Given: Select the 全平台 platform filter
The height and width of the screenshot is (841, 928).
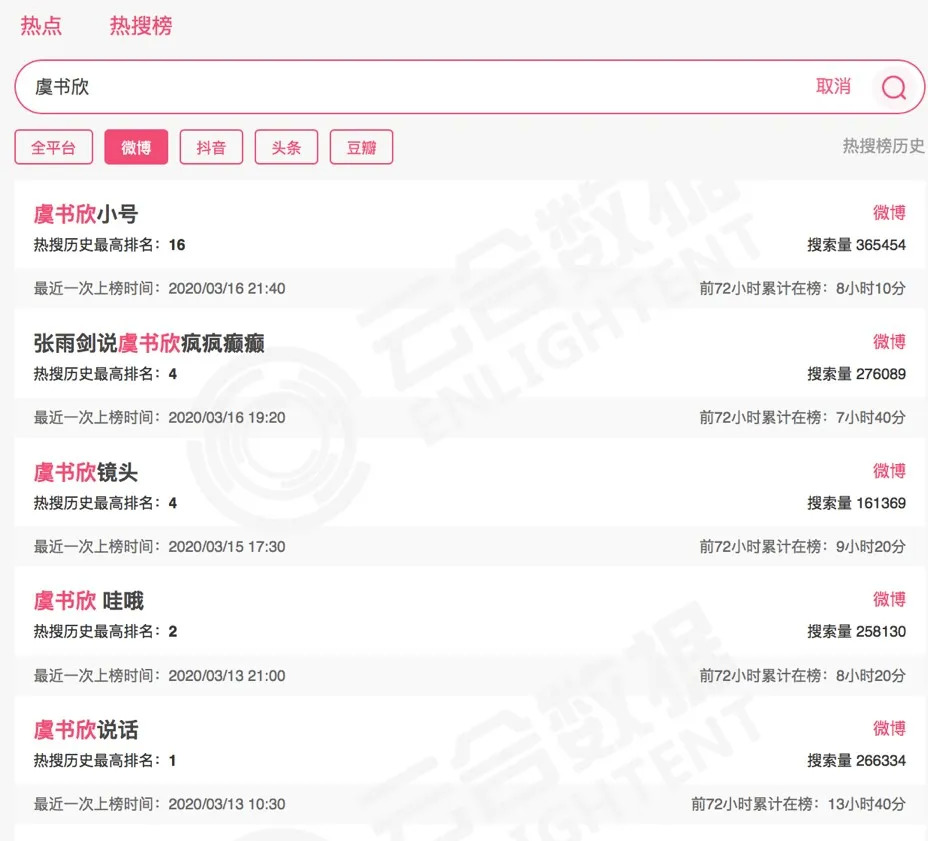Looking at the screenshot, I should pos(54,147).
